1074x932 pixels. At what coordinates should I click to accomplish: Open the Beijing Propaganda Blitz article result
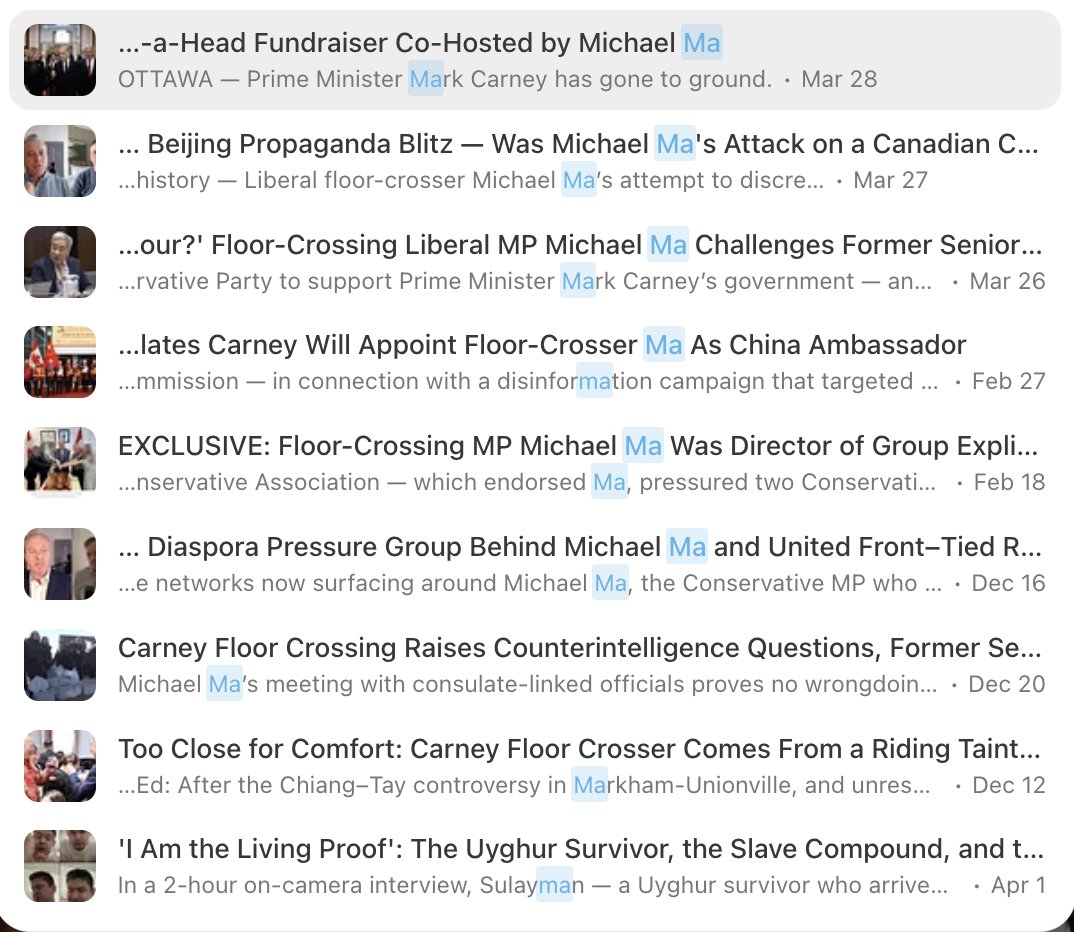pyautogui.click(x=534, y=161)
